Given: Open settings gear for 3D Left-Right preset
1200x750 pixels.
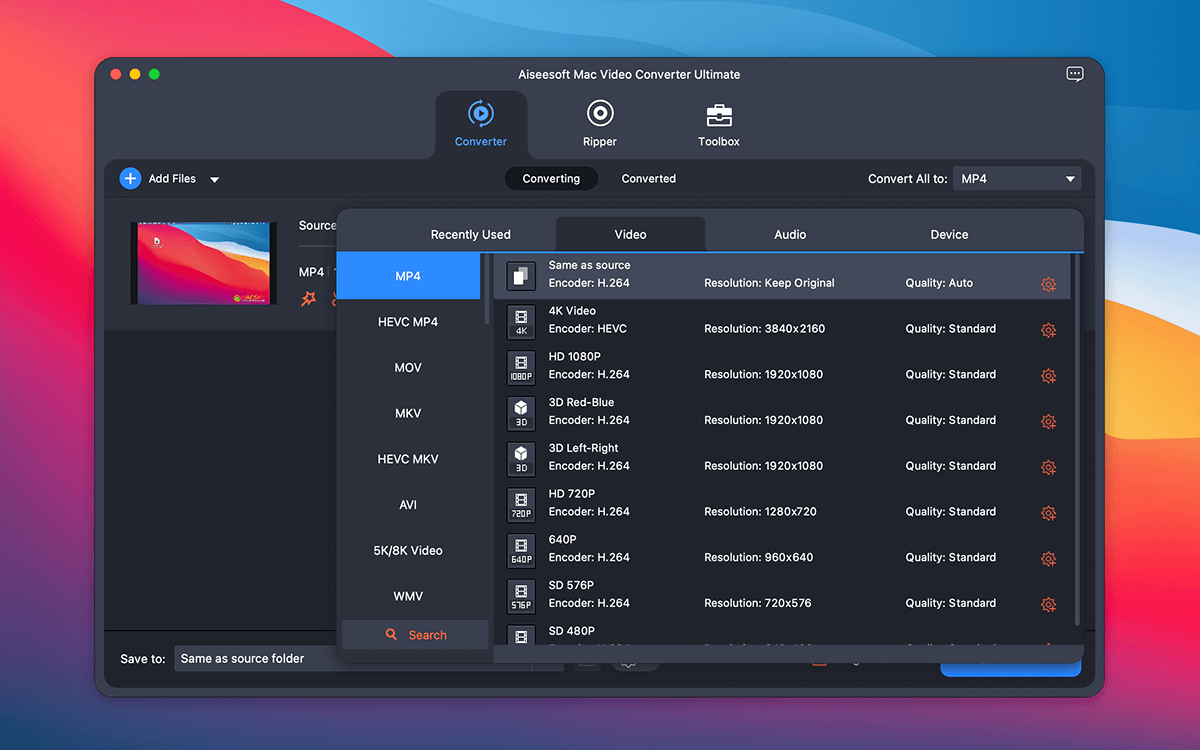Looking at the screenshot, I should click(x=1048, y=467).
